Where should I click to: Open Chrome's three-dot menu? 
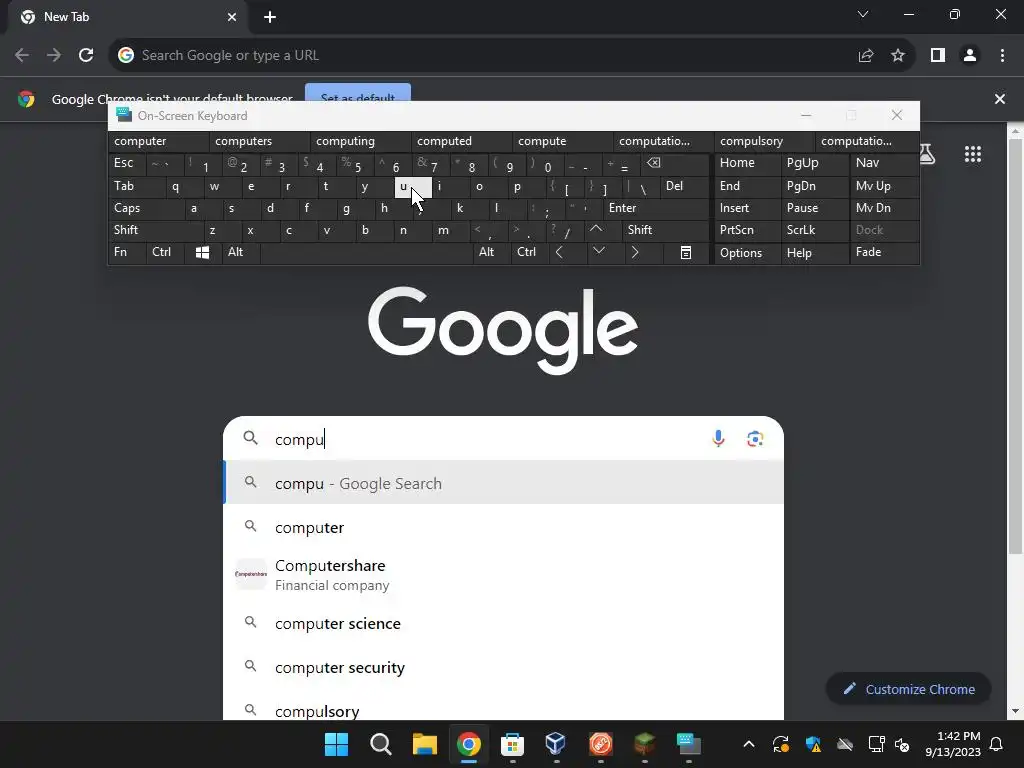(x=1002, y=56)
